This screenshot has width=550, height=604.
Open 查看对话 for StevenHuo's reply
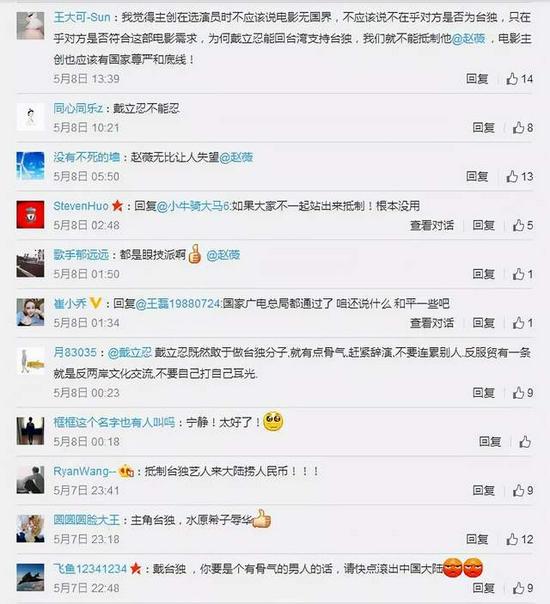click(x=432, y=225)
